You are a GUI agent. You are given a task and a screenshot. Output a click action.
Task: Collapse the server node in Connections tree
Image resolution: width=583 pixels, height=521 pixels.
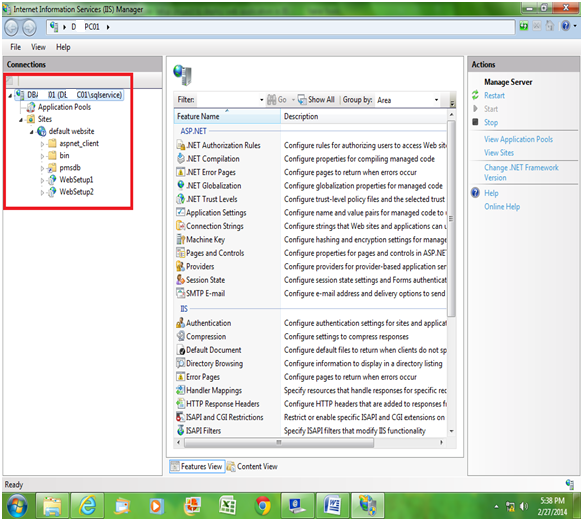tap(10, 96)
